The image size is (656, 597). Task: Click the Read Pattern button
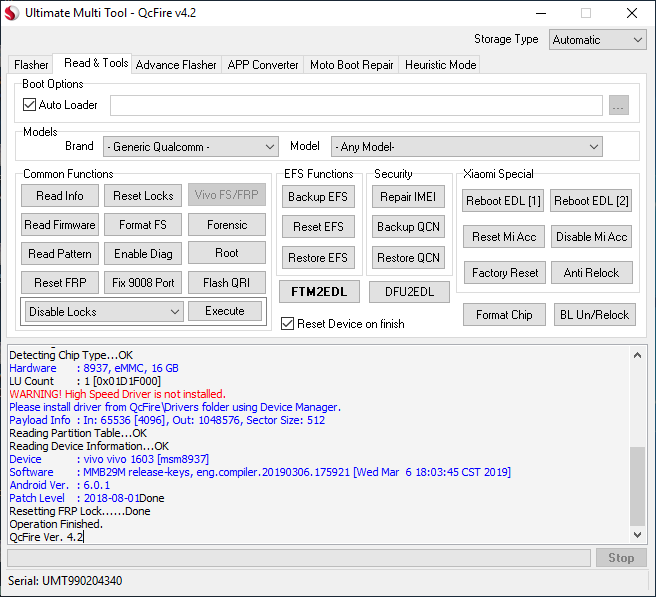(60, 254)
